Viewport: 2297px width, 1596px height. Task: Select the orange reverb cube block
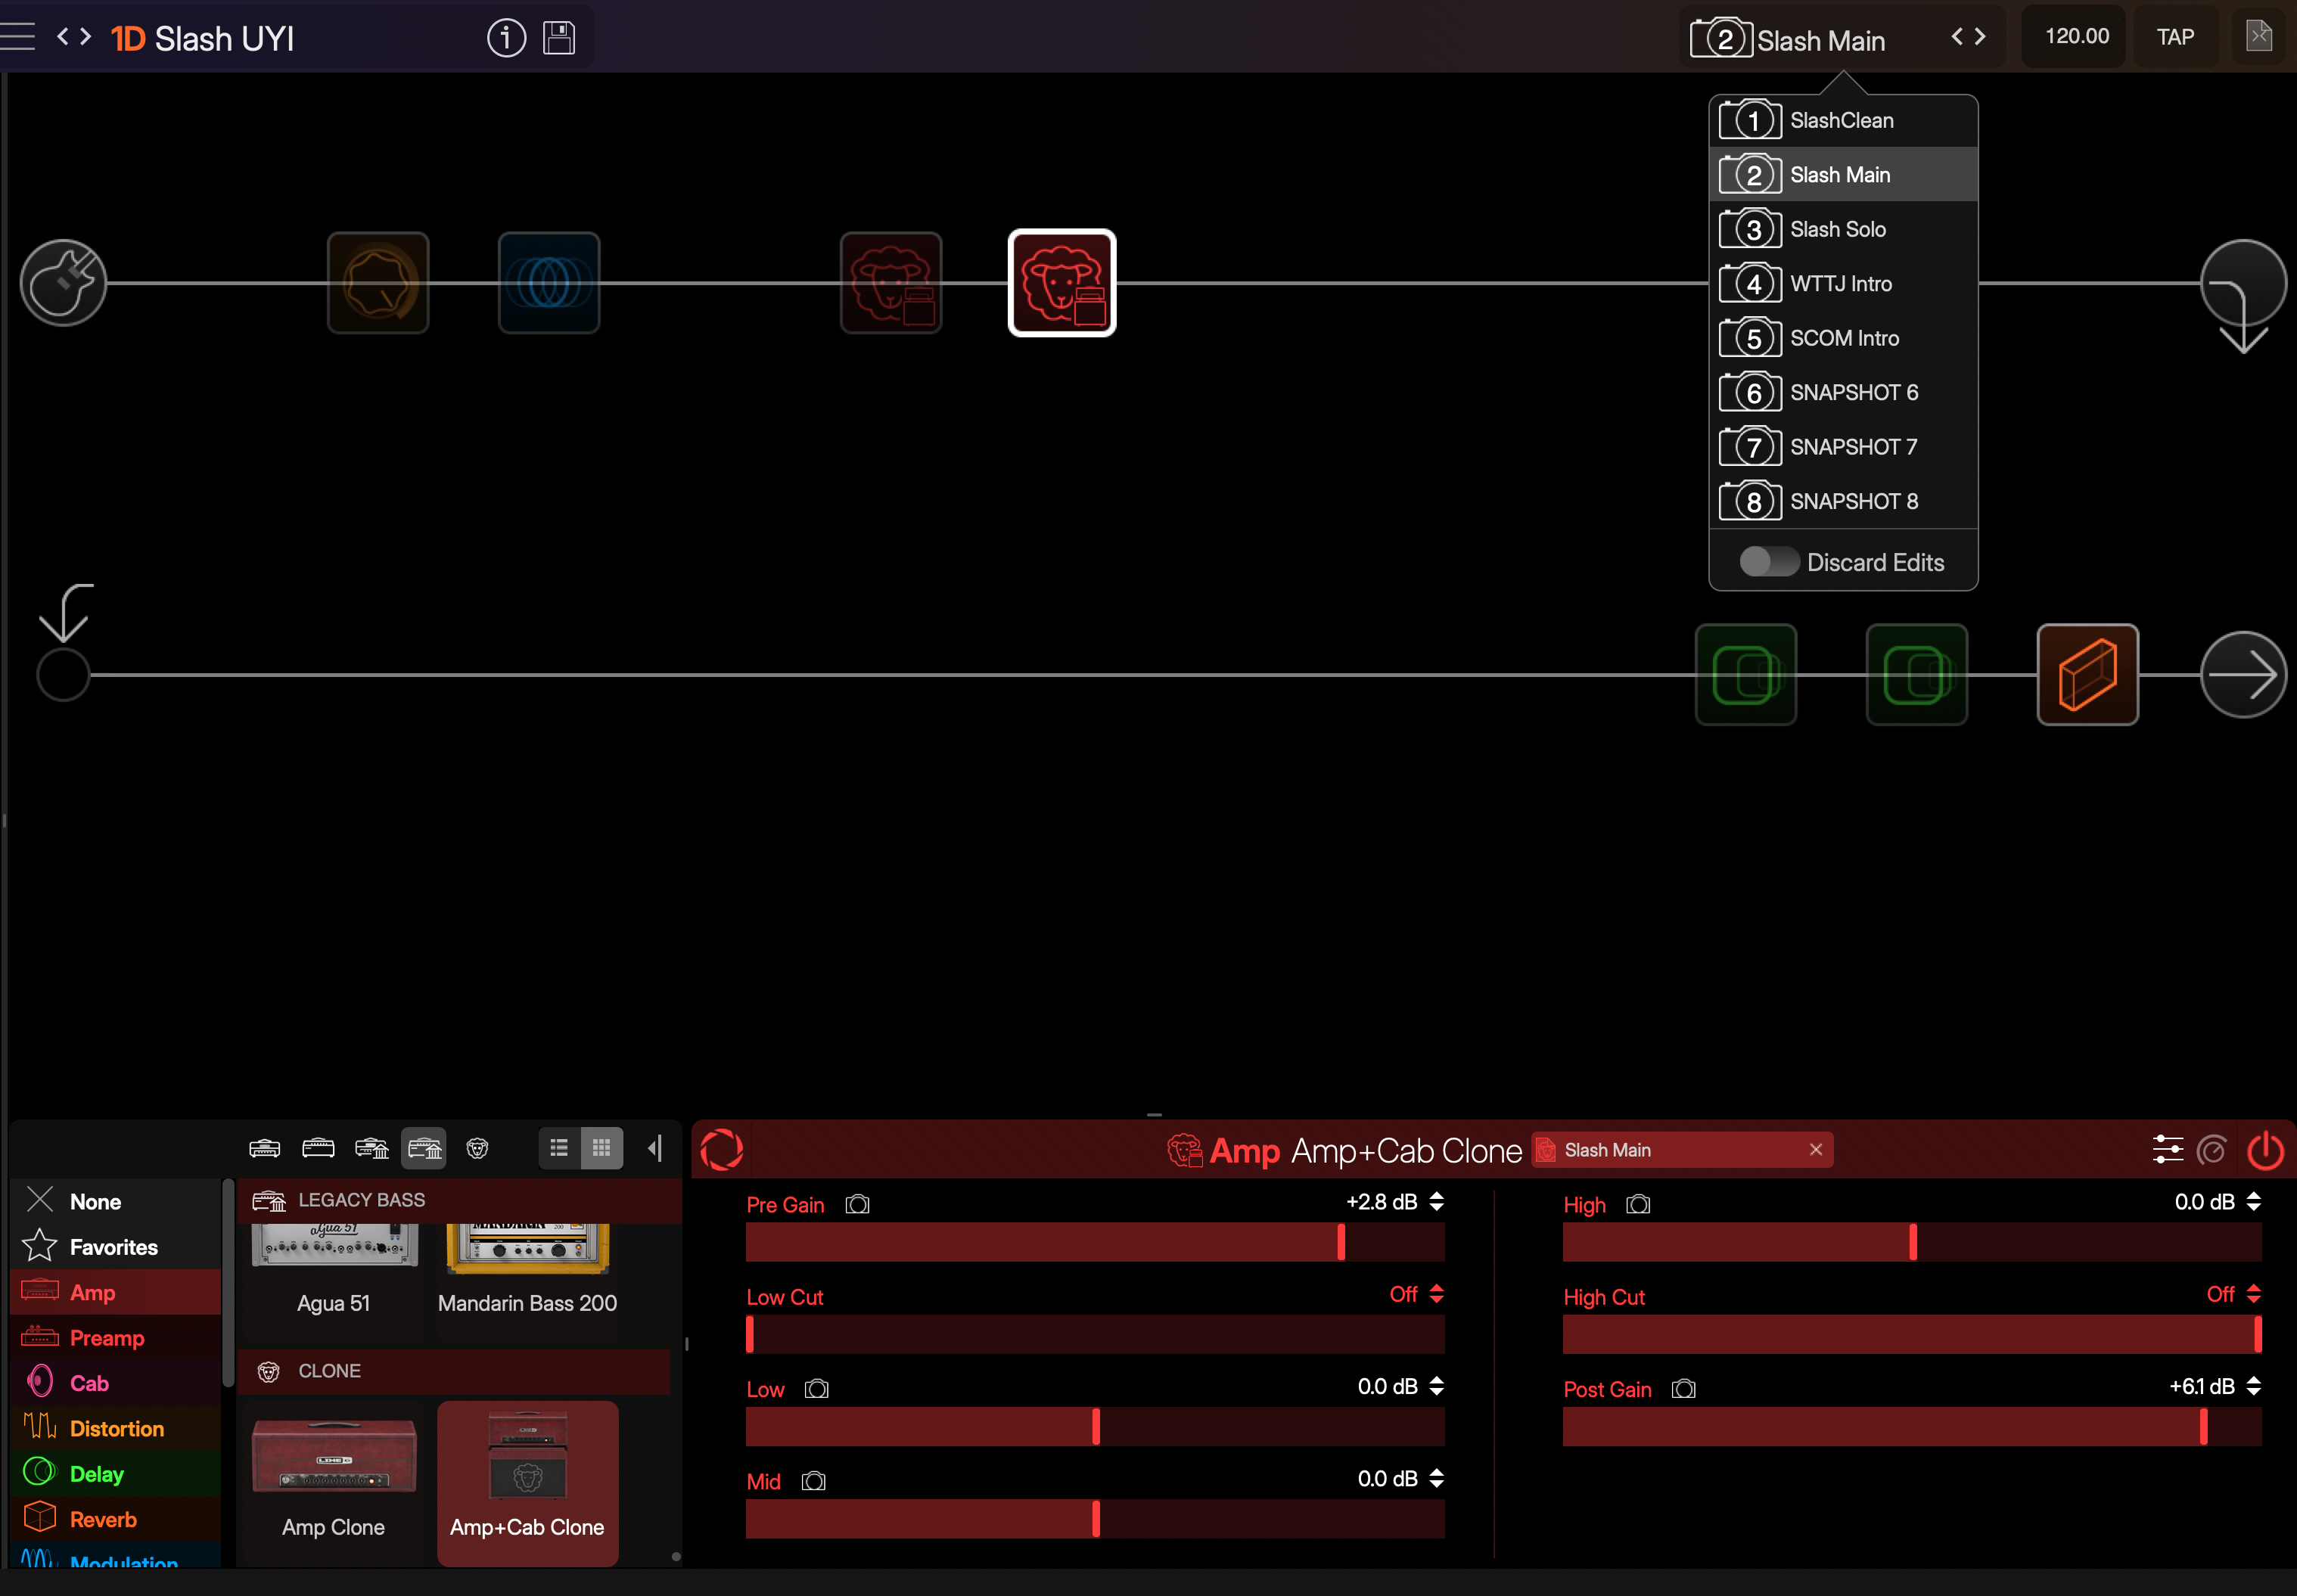pyautogui.click(x=2088, y=675)
